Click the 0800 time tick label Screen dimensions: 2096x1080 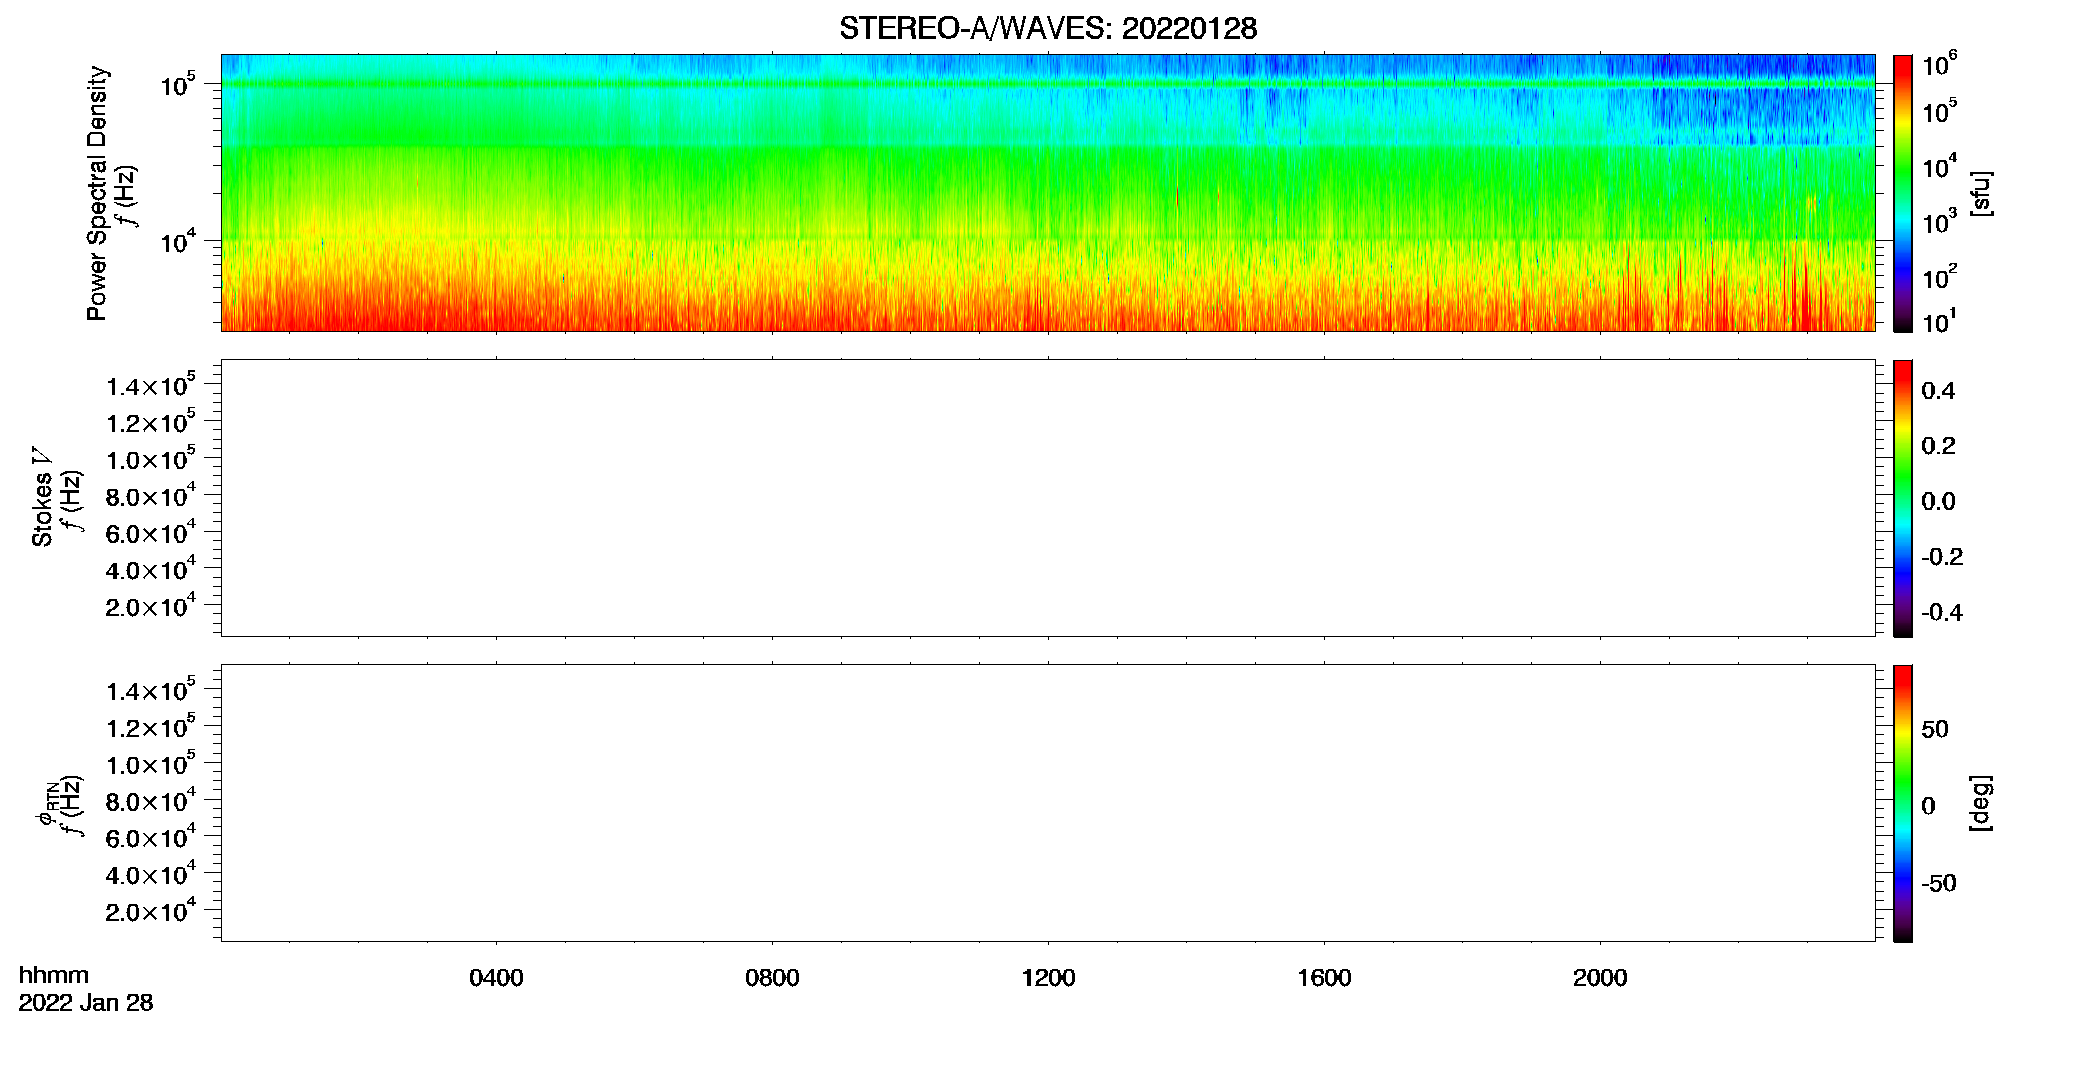click(772, 978)
